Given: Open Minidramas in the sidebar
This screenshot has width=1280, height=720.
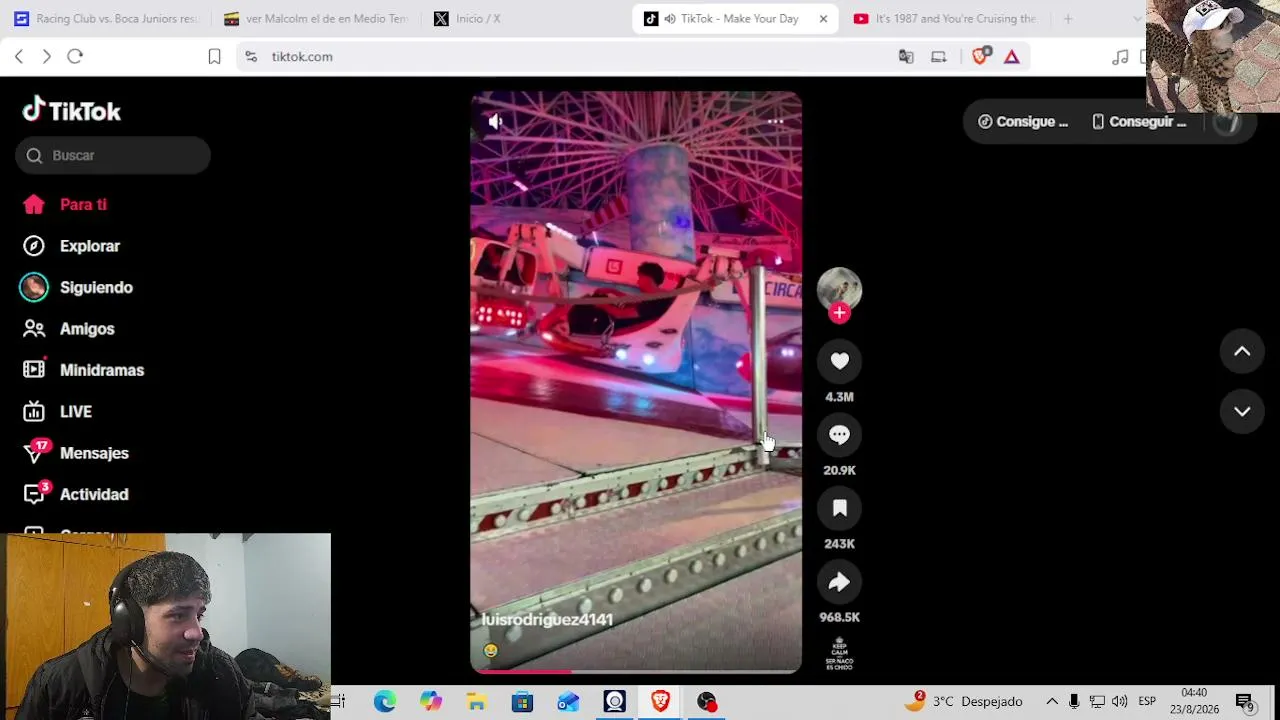Looking at the screenshot, I should point(84,370).
